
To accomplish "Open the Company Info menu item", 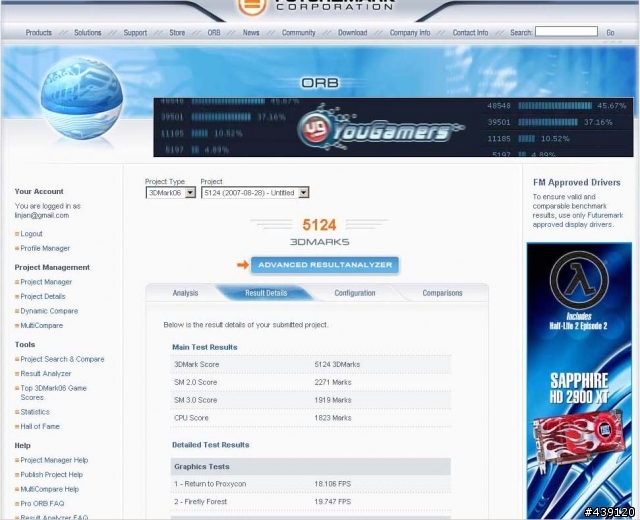I will tap(410, 33).
